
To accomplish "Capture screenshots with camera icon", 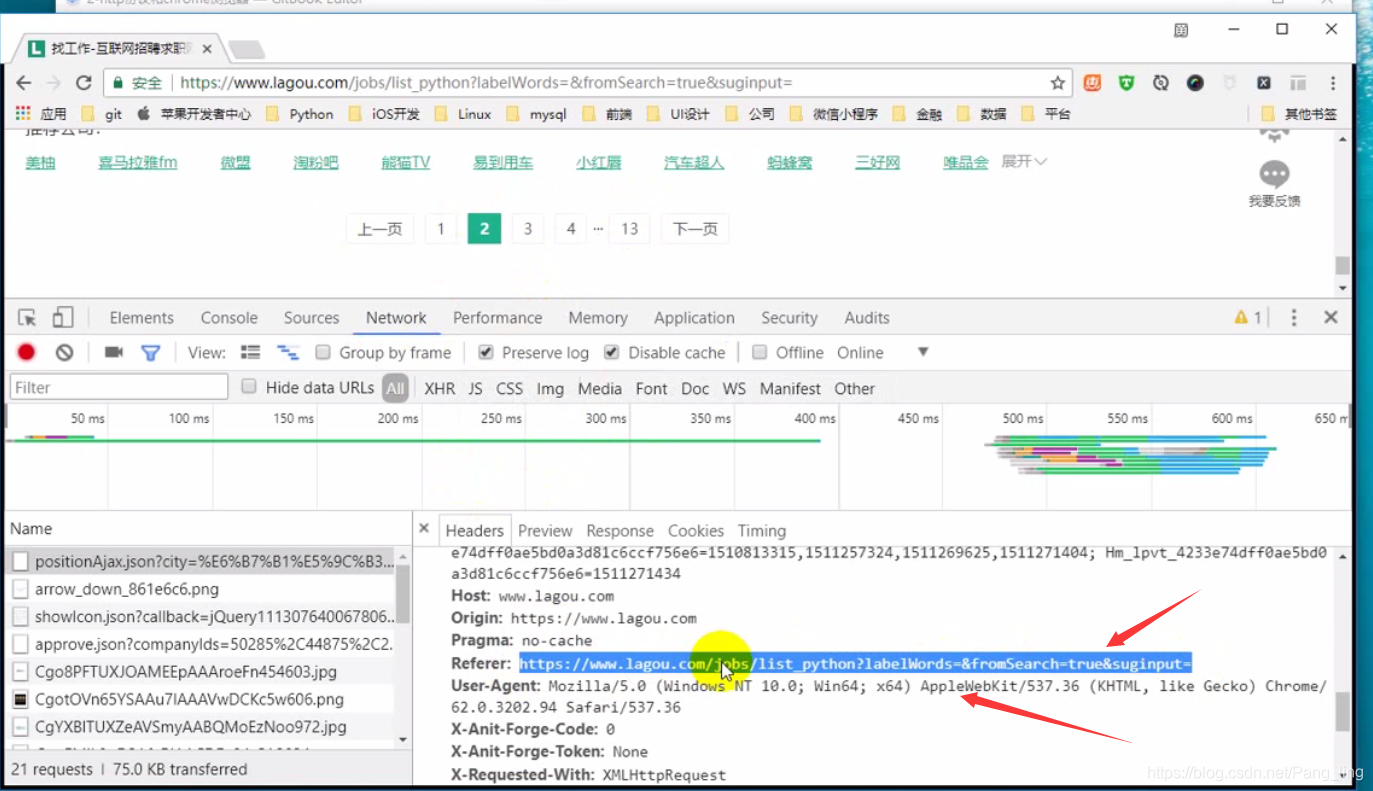I will point(113,352).
